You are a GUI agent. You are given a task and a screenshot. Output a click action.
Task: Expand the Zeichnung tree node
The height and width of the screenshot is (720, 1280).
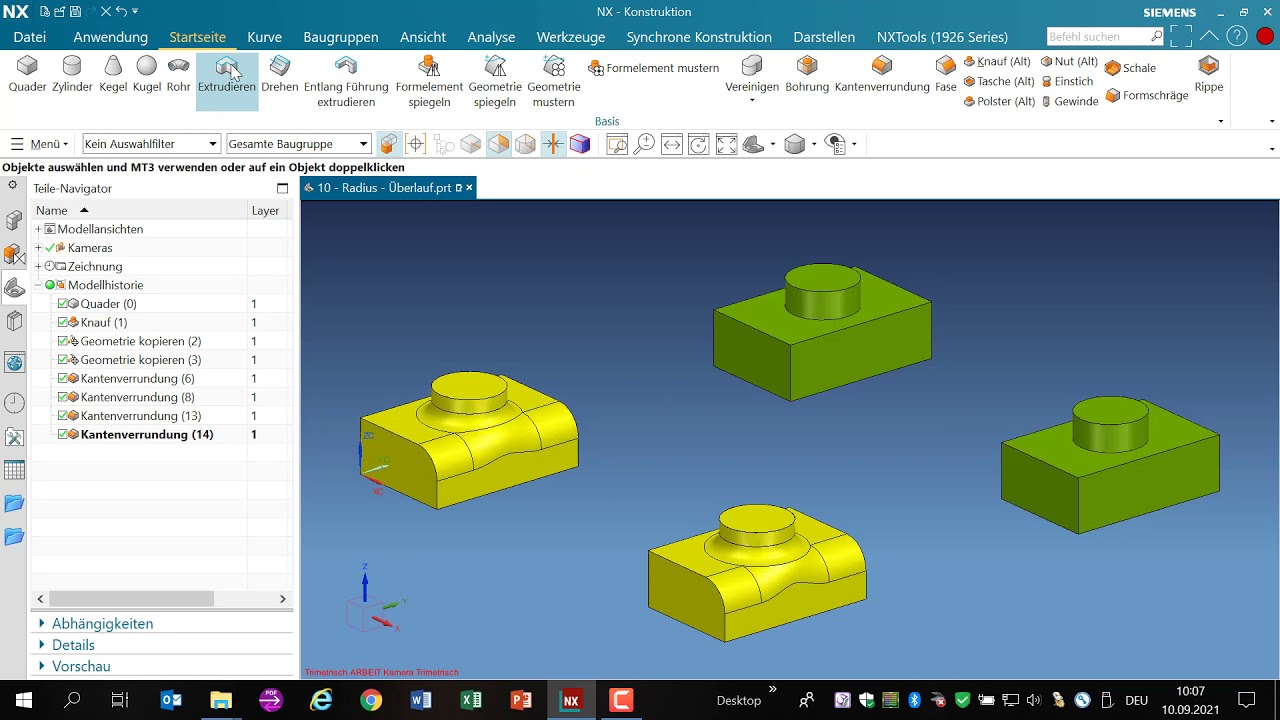coord(38,267)
